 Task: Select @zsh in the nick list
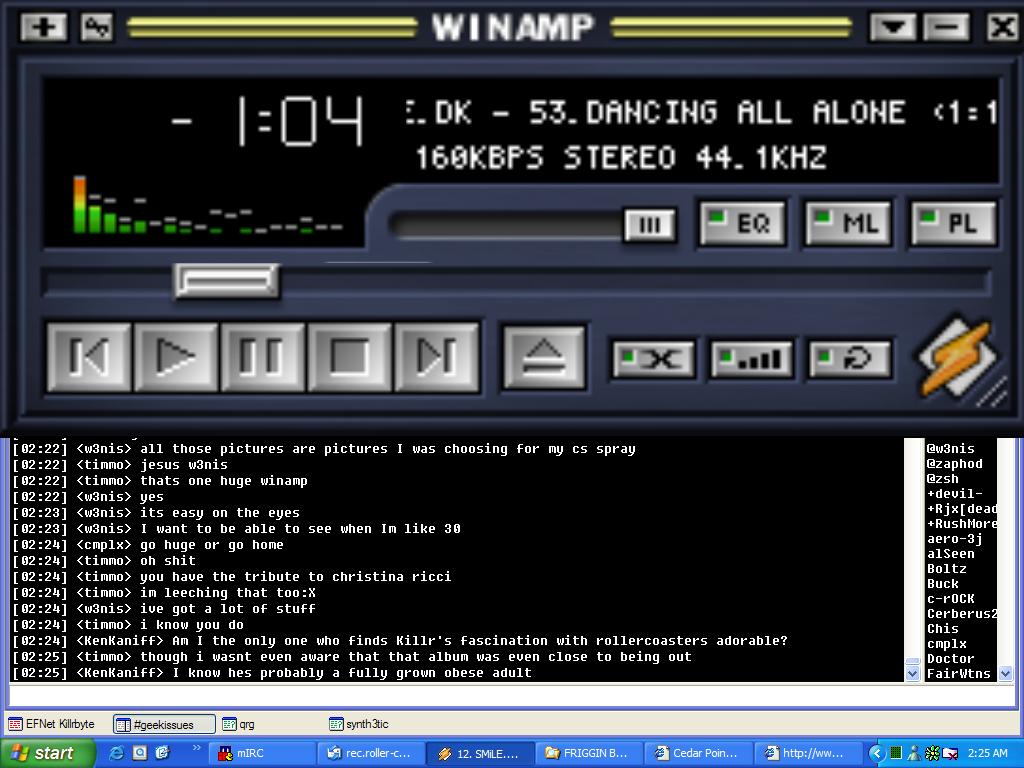pos(942,479)
